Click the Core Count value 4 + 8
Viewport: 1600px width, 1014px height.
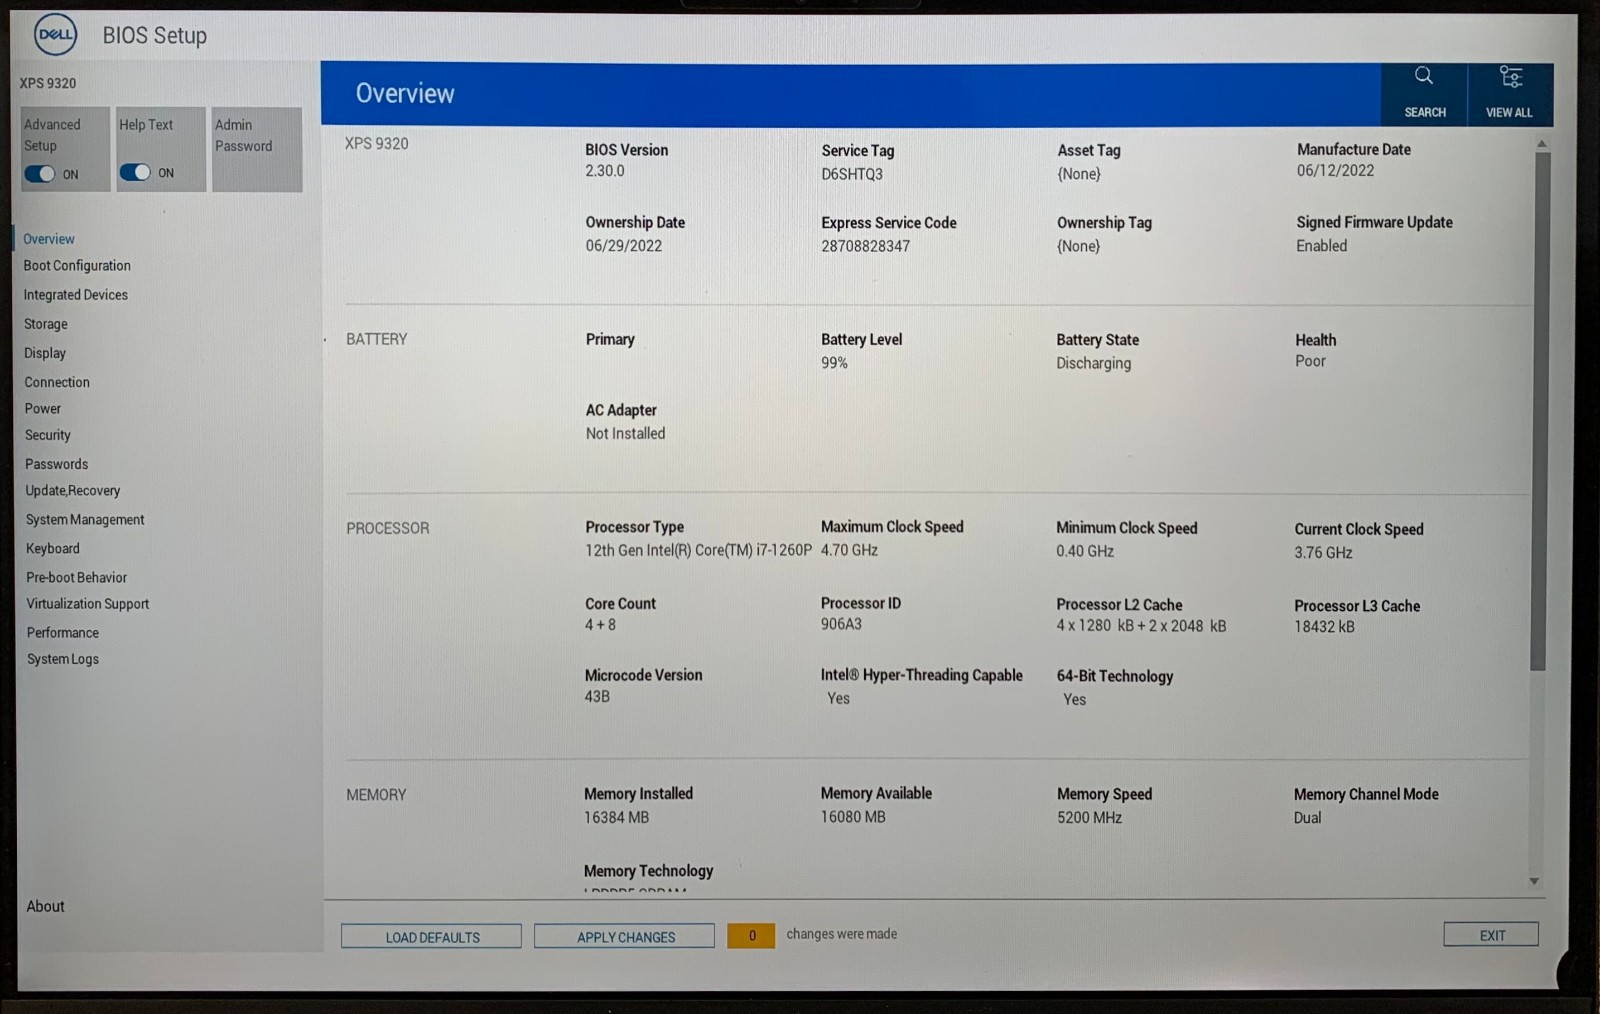[600, 625]
